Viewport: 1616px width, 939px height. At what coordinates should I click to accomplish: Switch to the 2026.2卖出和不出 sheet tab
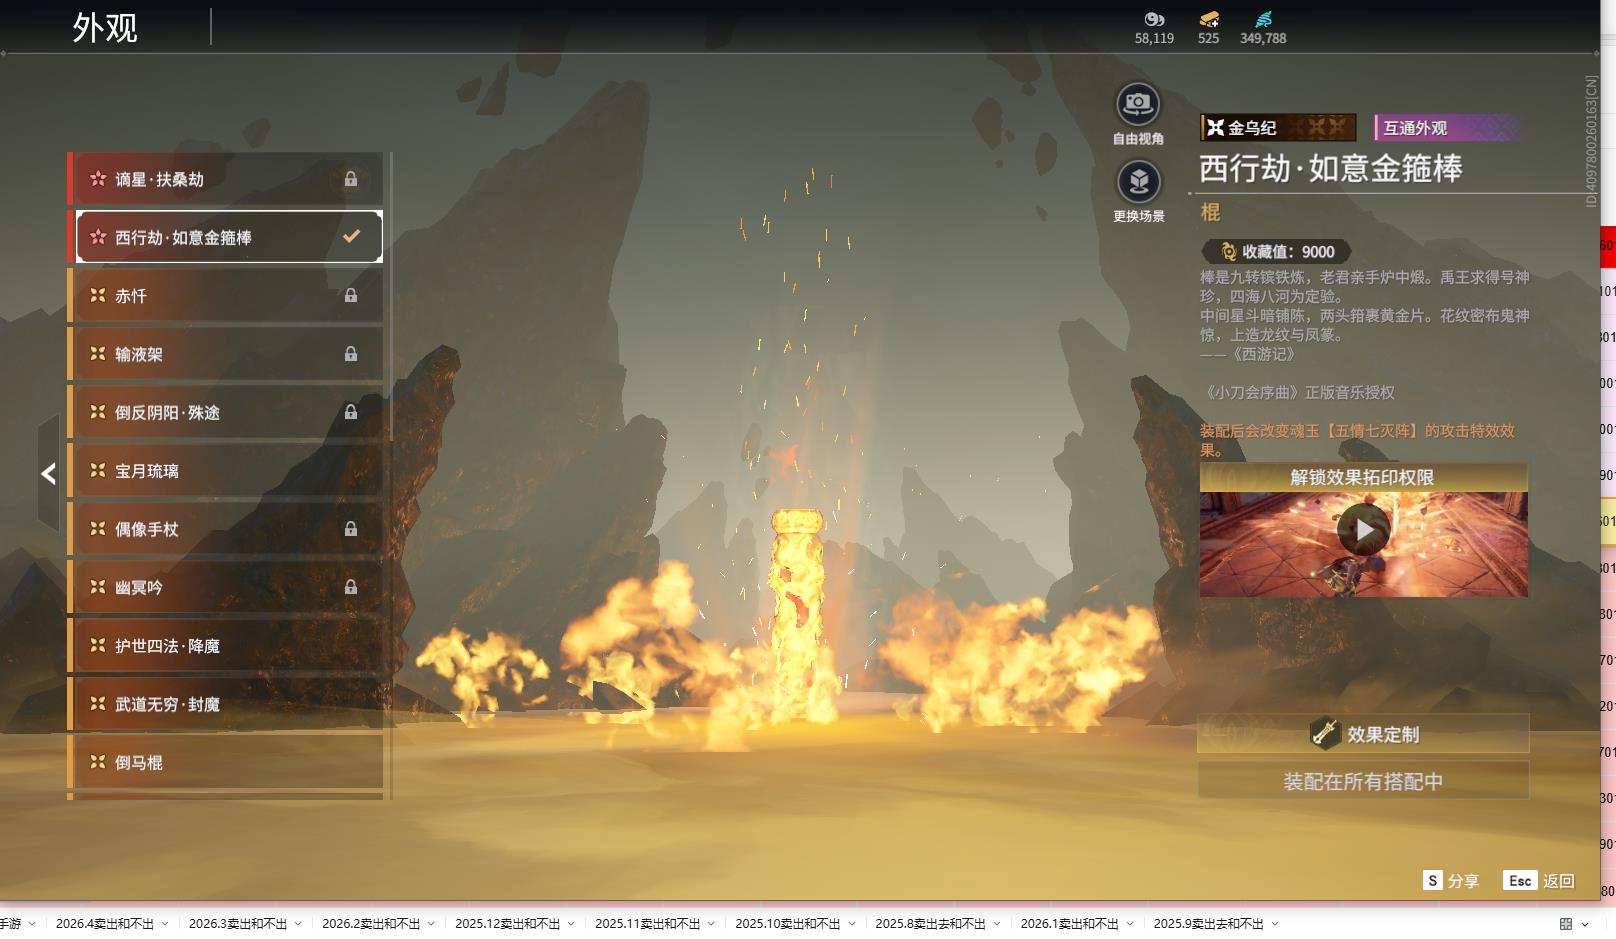[x=370, y=924]
